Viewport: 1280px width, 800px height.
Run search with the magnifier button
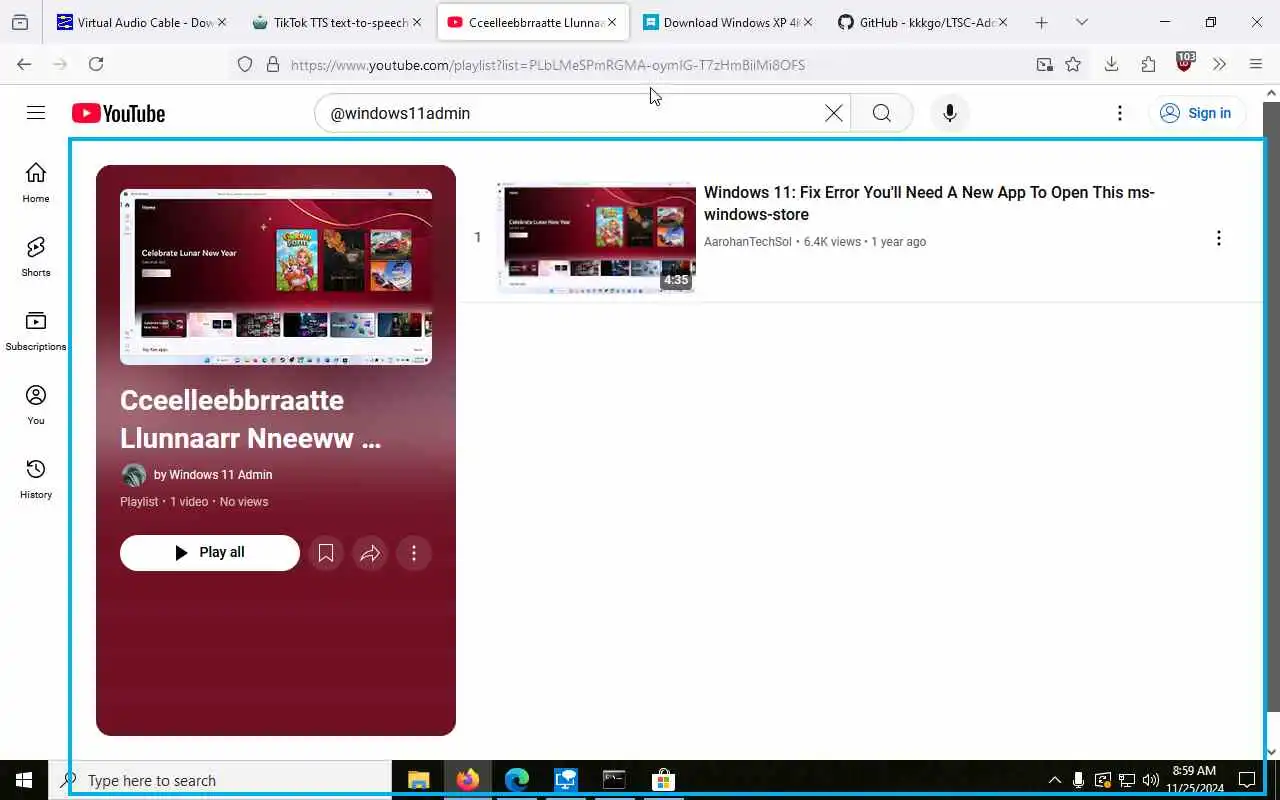(x=882, y=113)
